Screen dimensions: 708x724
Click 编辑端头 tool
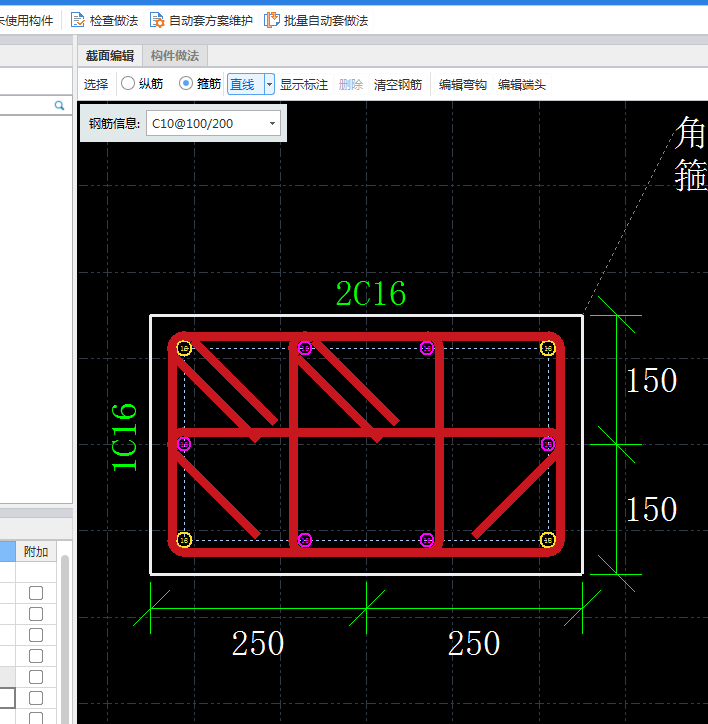[522, 84]
